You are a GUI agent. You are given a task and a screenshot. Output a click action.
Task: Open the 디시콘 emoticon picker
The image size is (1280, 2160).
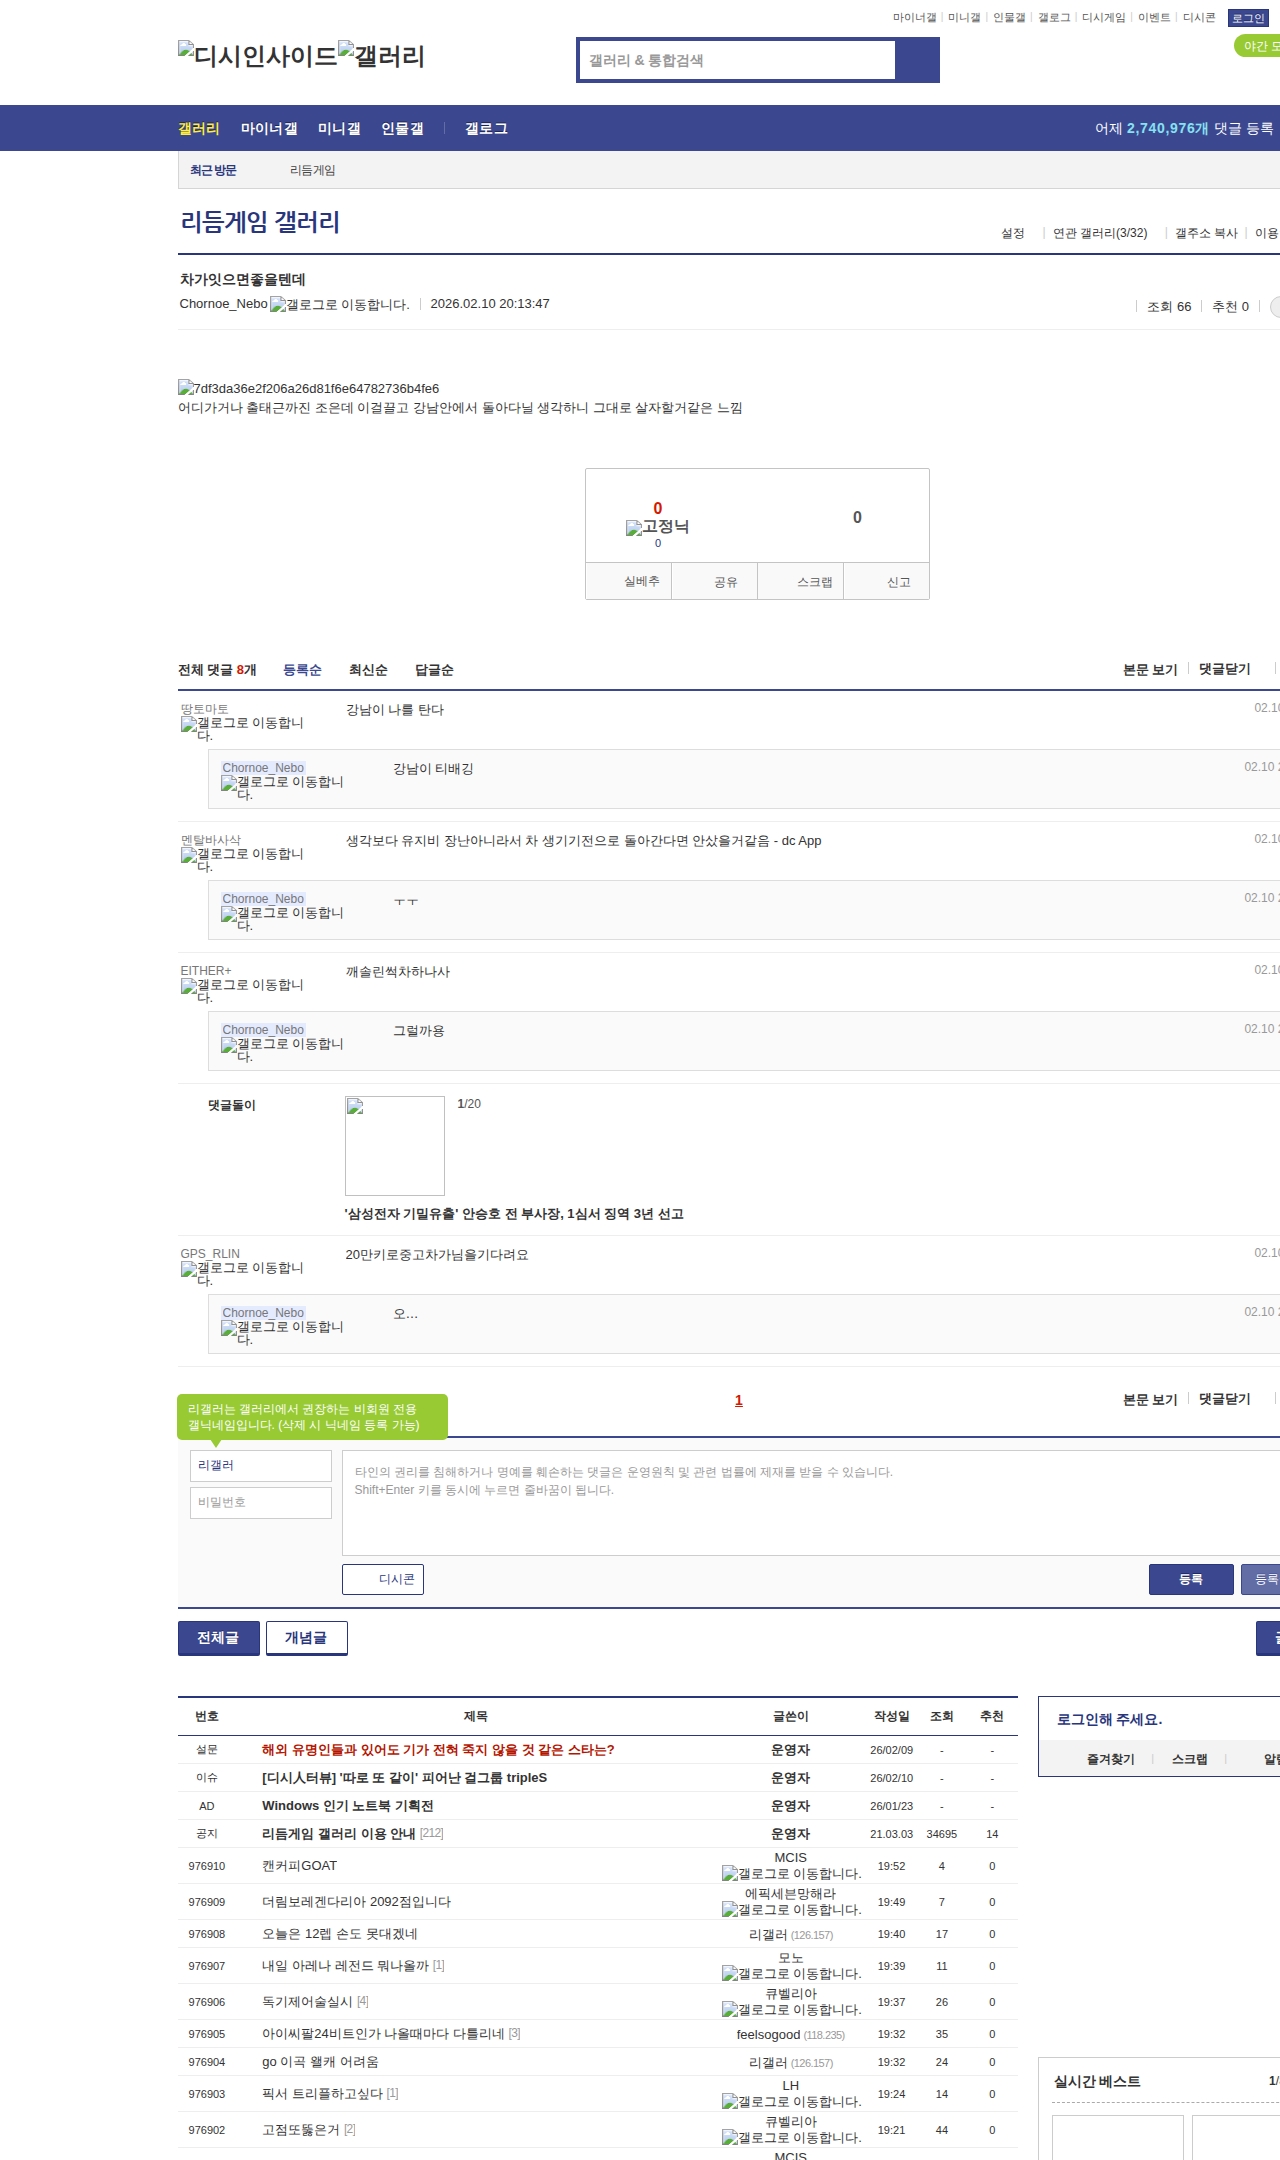(x=383, y=1579)
